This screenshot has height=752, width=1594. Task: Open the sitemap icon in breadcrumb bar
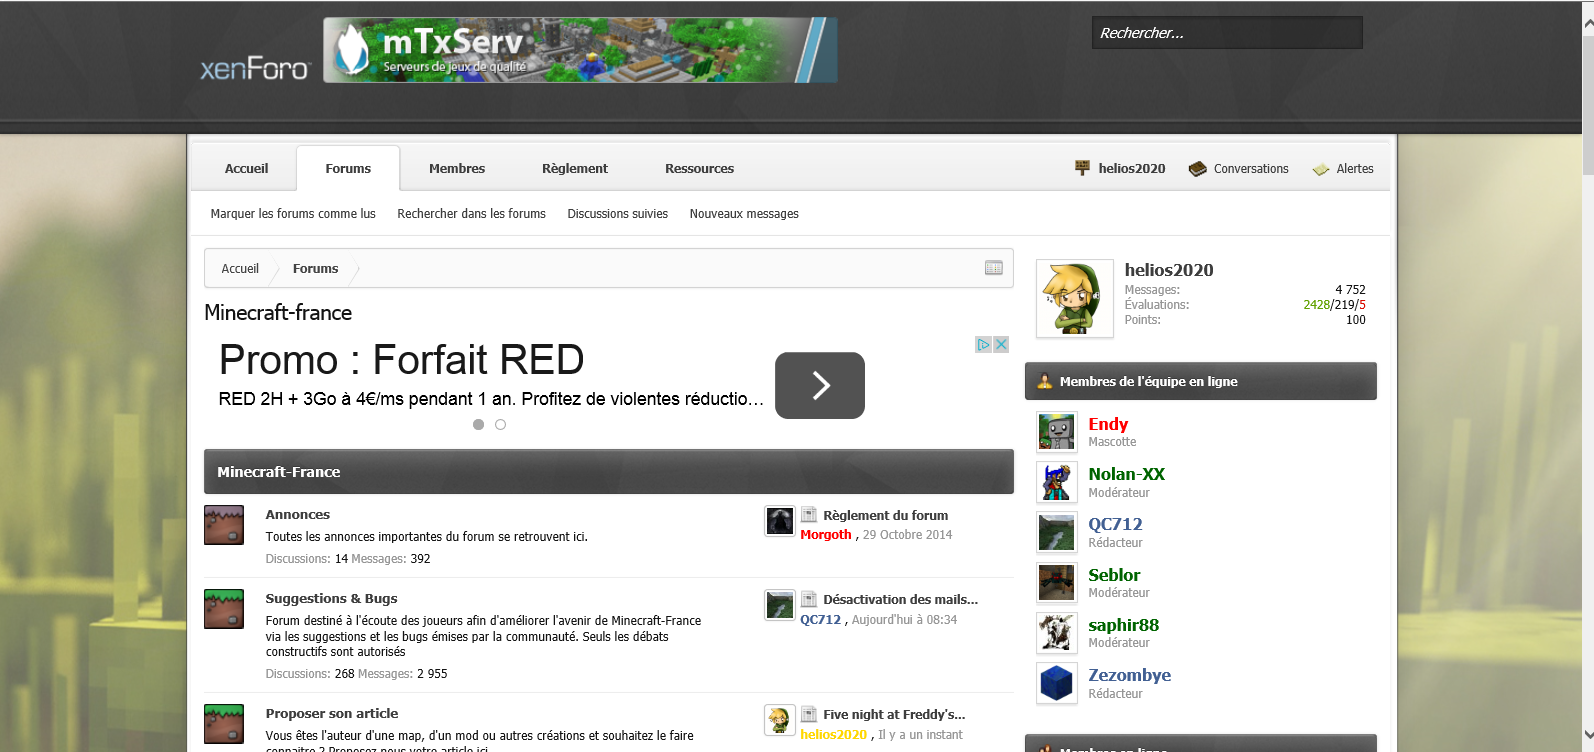tap(993, 268)
